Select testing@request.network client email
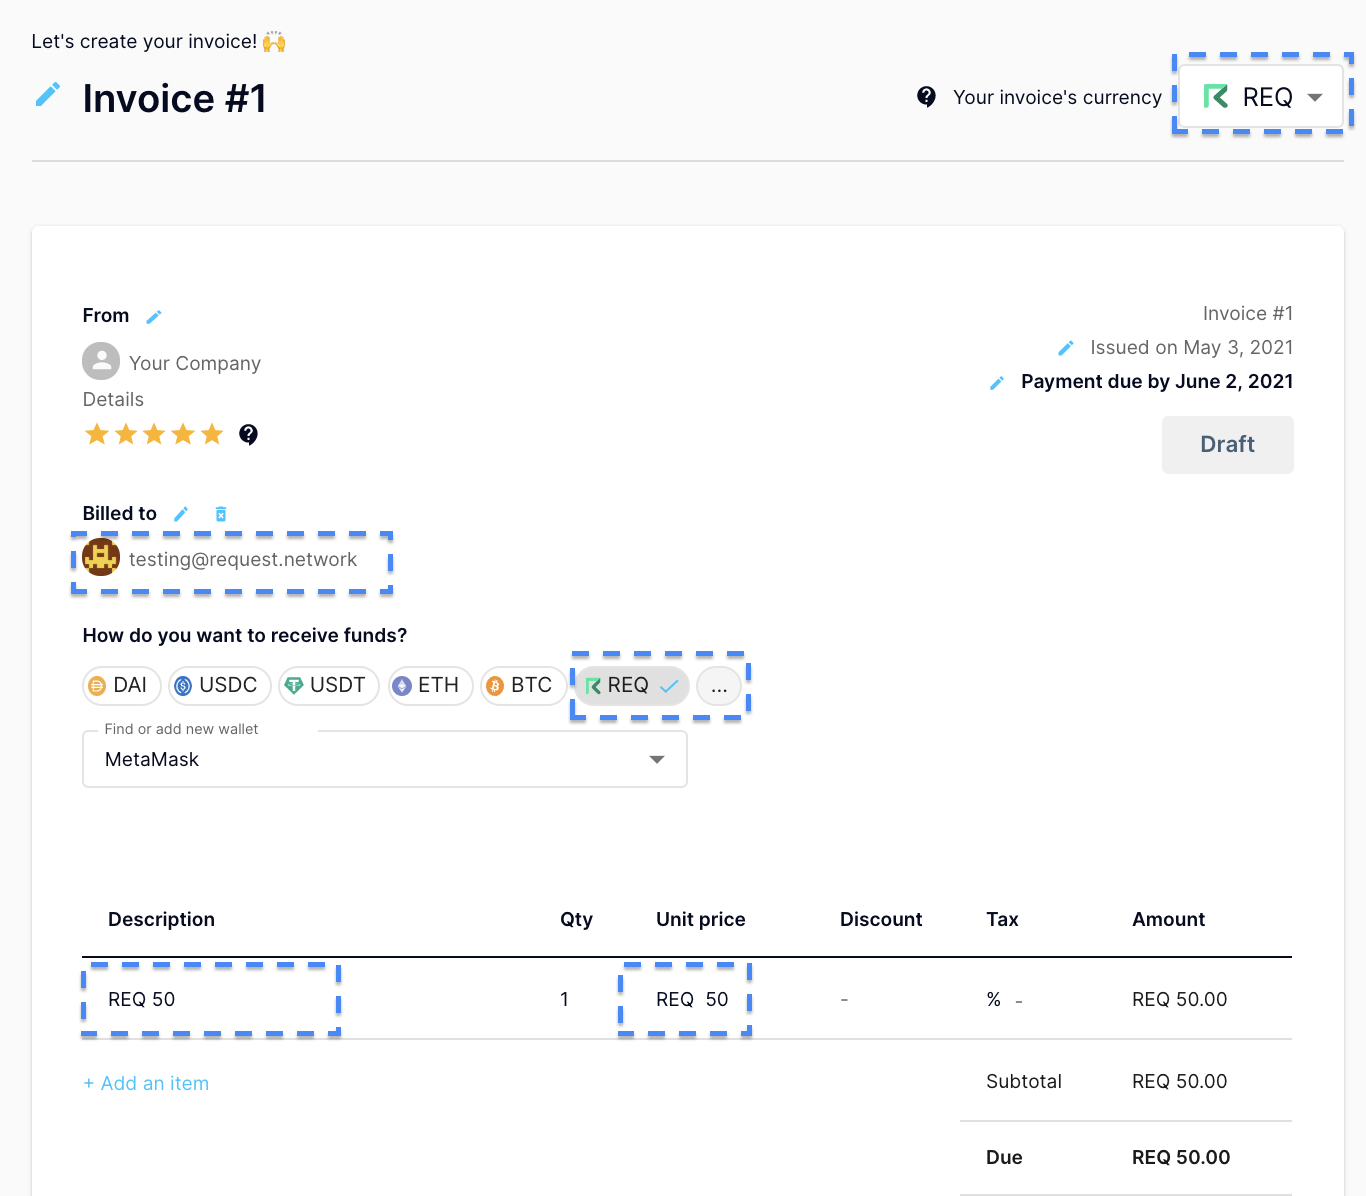Image resolution: width=1366 pixels, height=1196 pixels. [243, 559]
